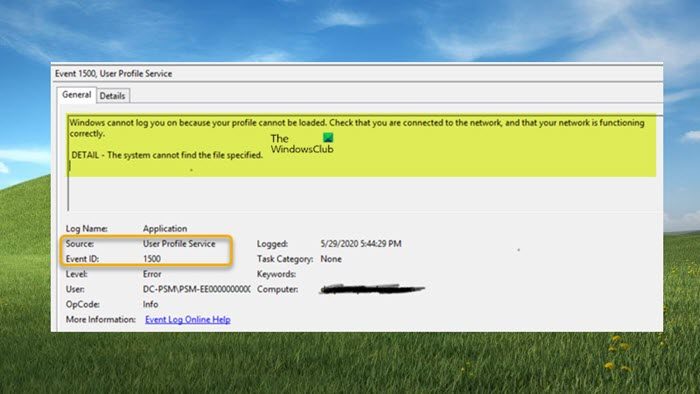Click the Task Category value 'None'
This screenshot has height=394, width=700.
(331, 259)
